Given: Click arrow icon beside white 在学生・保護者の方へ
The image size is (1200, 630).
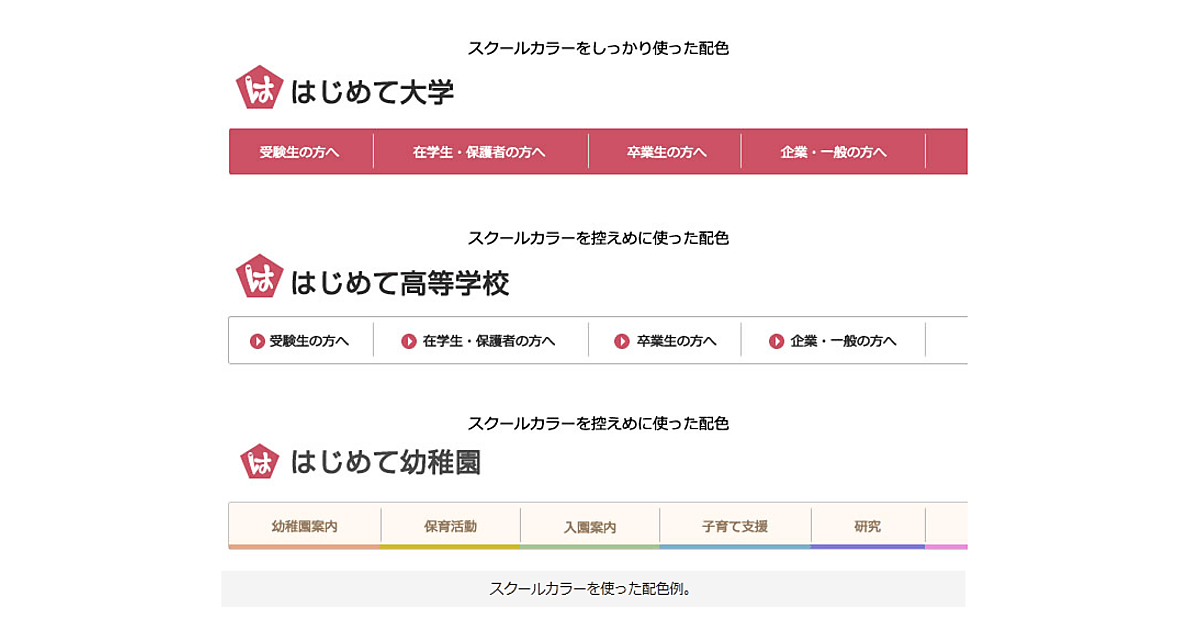Looking at the screenshot, I should [408, 341].
